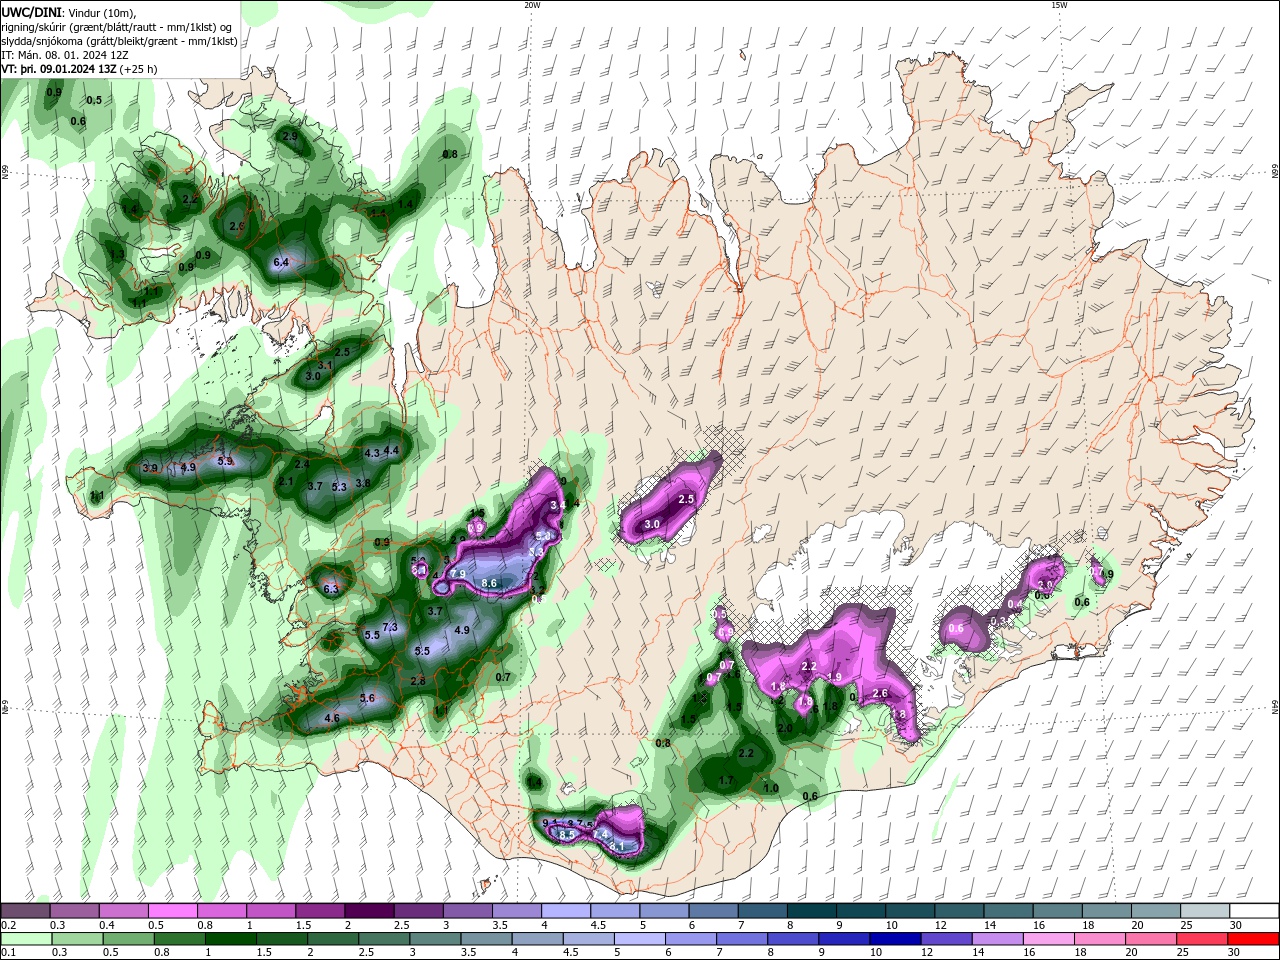1280x960 pixels.
Task: Click the '(+25 h)' forecast offset text
Action: (138, 69)
